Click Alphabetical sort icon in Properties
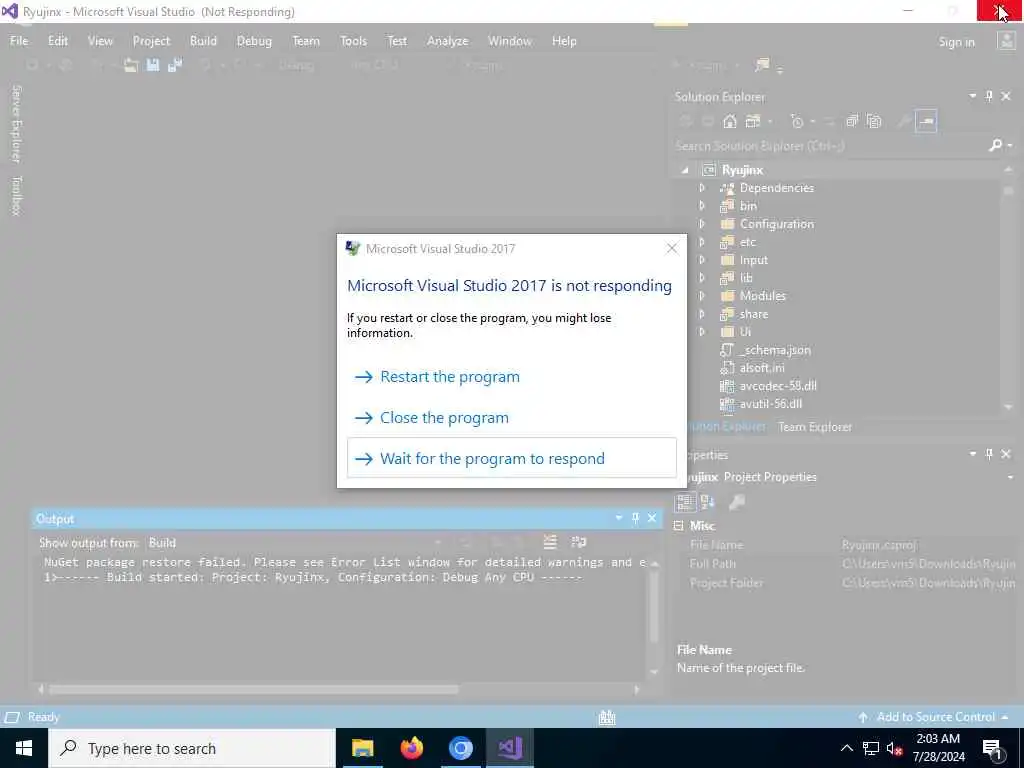The image size is (1024, 768). coord(708,502)
